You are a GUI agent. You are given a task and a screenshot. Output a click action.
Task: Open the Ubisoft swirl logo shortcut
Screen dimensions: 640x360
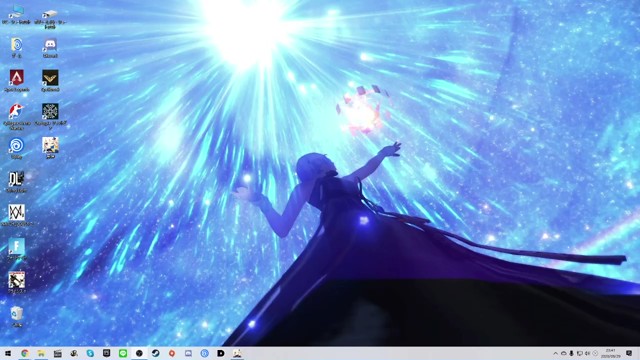point(17,148)
